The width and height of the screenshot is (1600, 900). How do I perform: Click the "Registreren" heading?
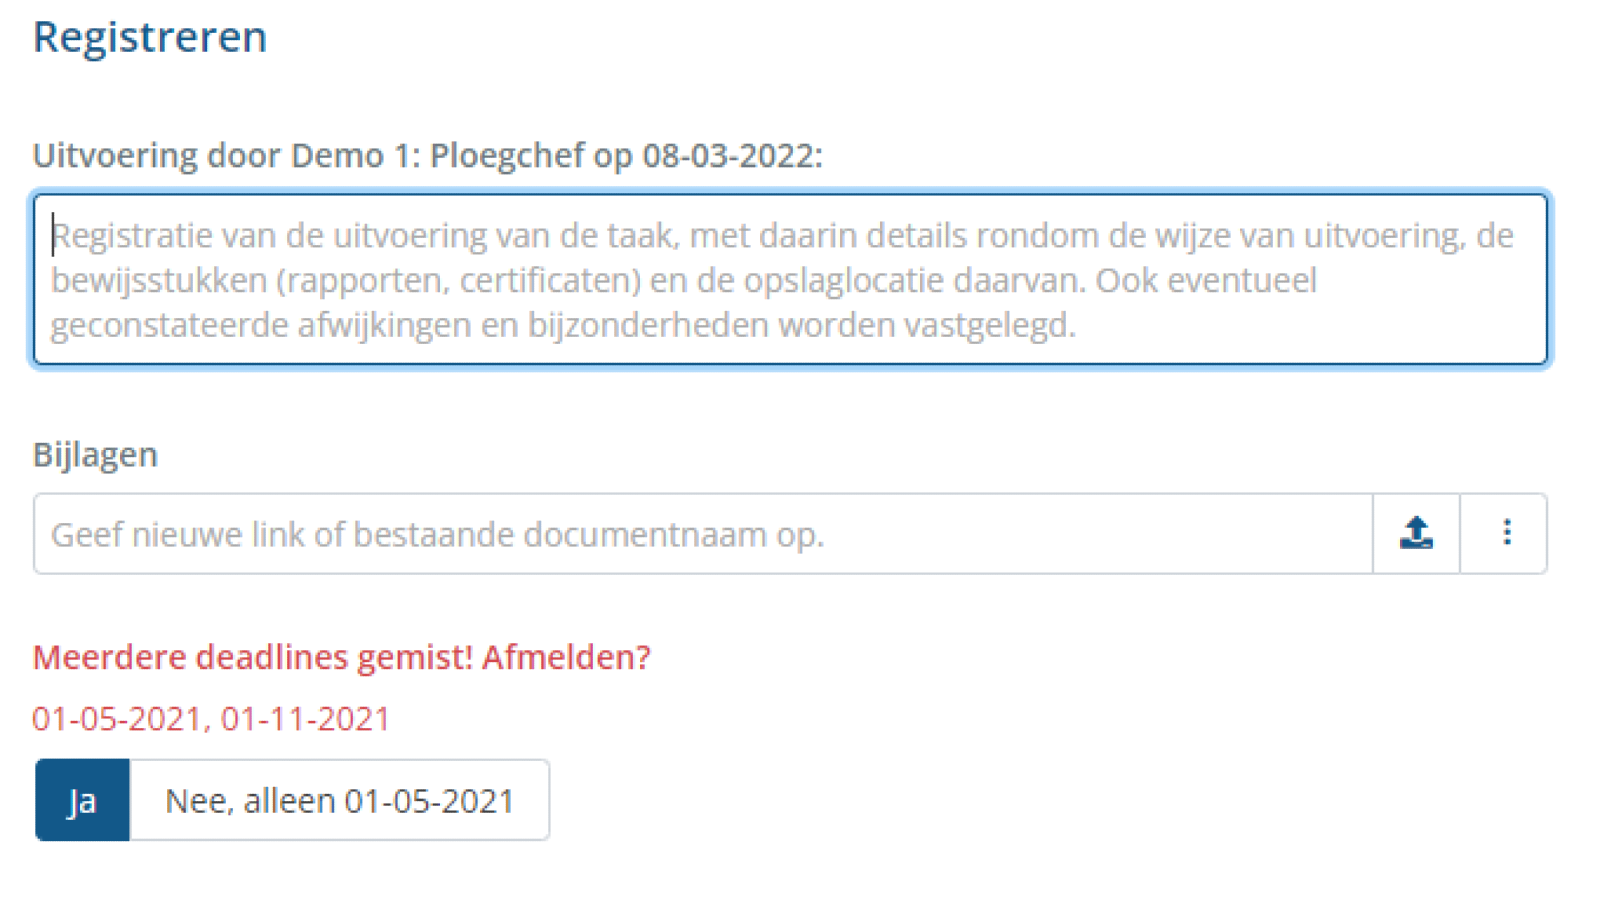pyautogui.click(x=150, y=37)
